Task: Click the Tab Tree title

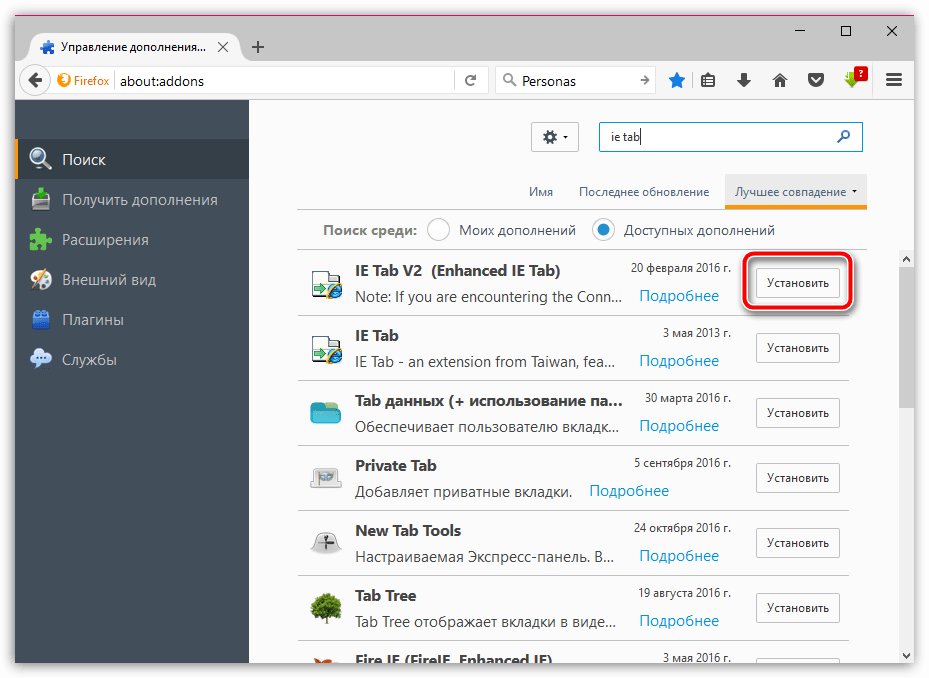Action: click(385, 596)
